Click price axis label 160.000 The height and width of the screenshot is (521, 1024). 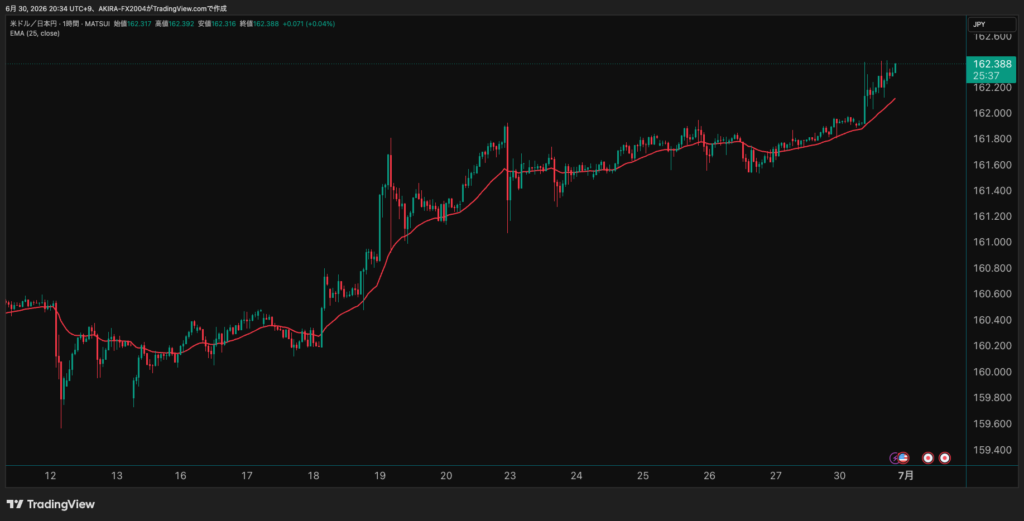pos(992,372)
